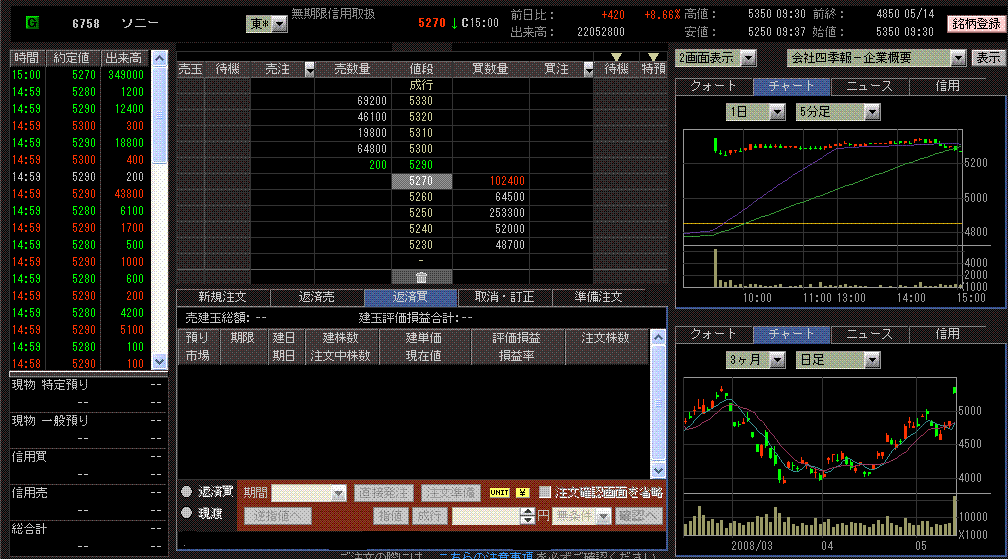Image resolution: width=1008 pixels, height=559 pixels.
Task: Select the 現渡 radio button
Action: (x=187, y=513)
